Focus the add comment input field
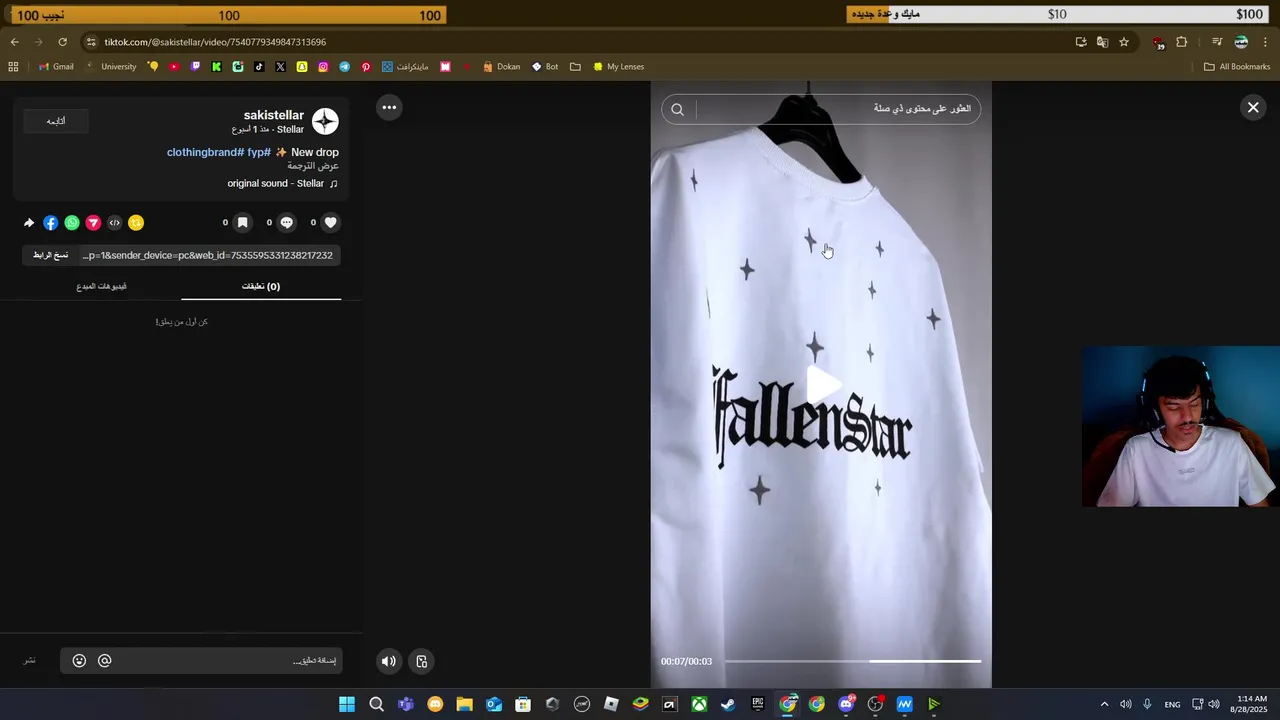The width and height of the screenshot is (1280, 720). coord(228,661)
